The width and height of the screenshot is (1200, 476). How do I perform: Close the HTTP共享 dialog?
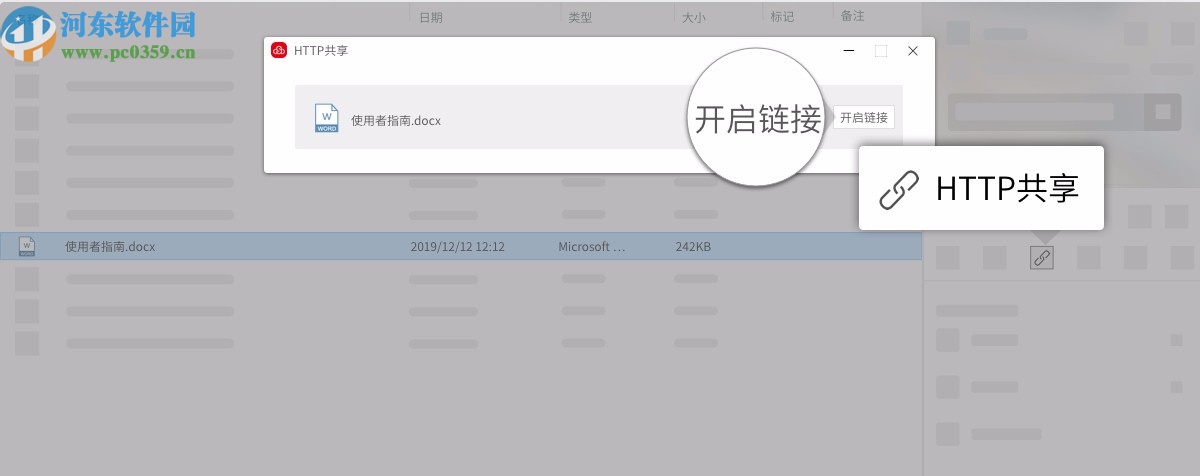coord(913,50)
